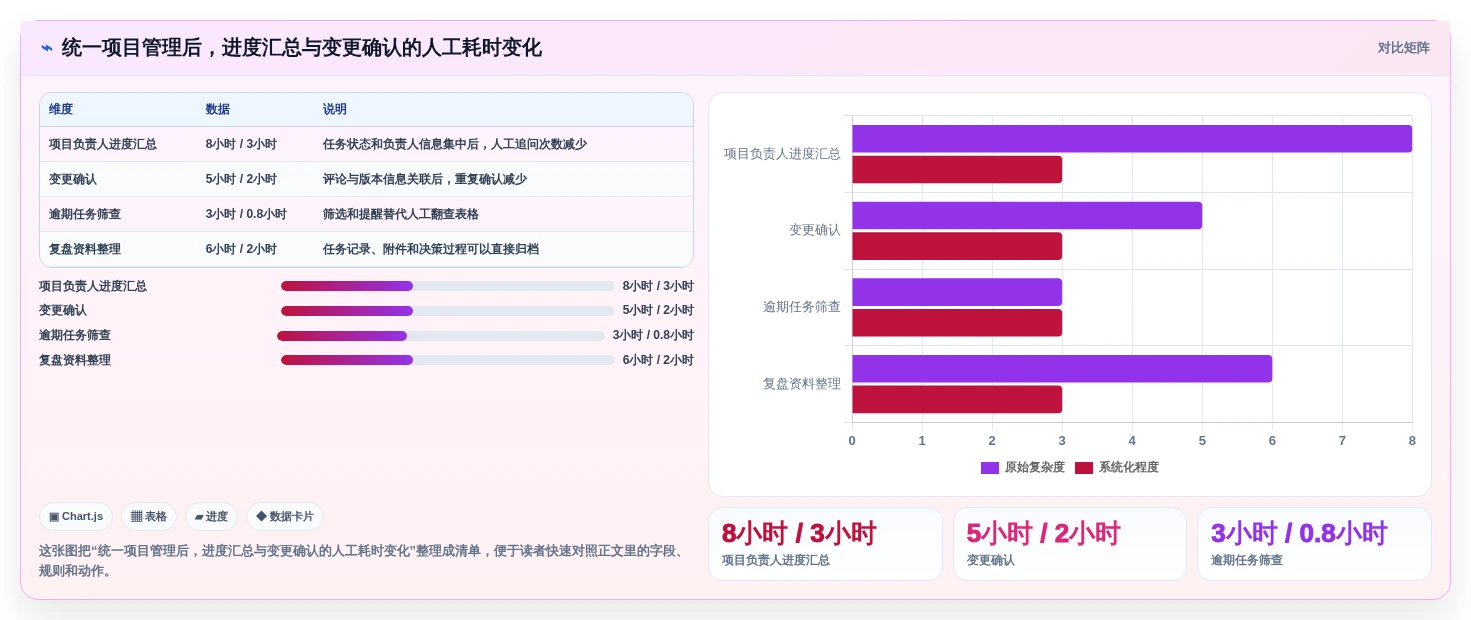Click the Chart.js tag chip
The width and height of the screenshot is (1471, 620).
pos(76,517)
